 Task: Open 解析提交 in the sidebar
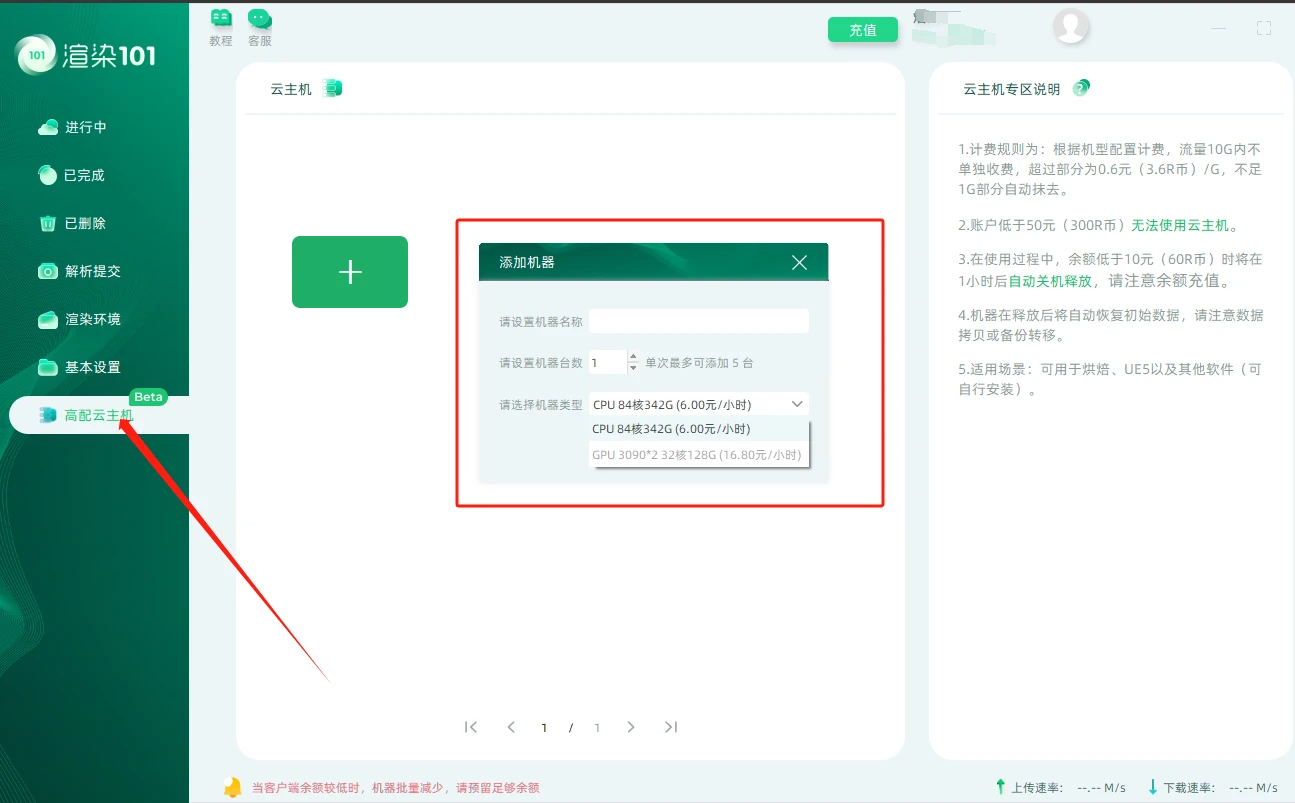point(79,271)
